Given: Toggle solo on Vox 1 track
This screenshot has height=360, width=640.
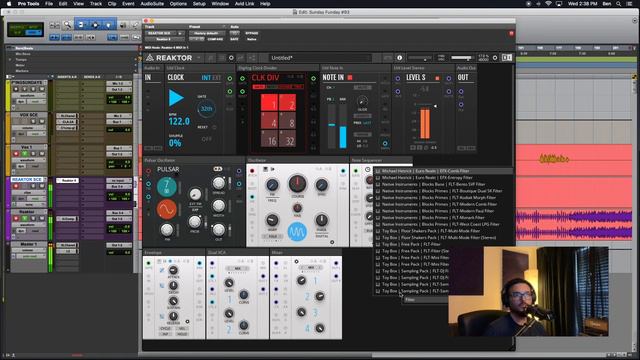Looking at the screenshot, I should click(34, 154).
